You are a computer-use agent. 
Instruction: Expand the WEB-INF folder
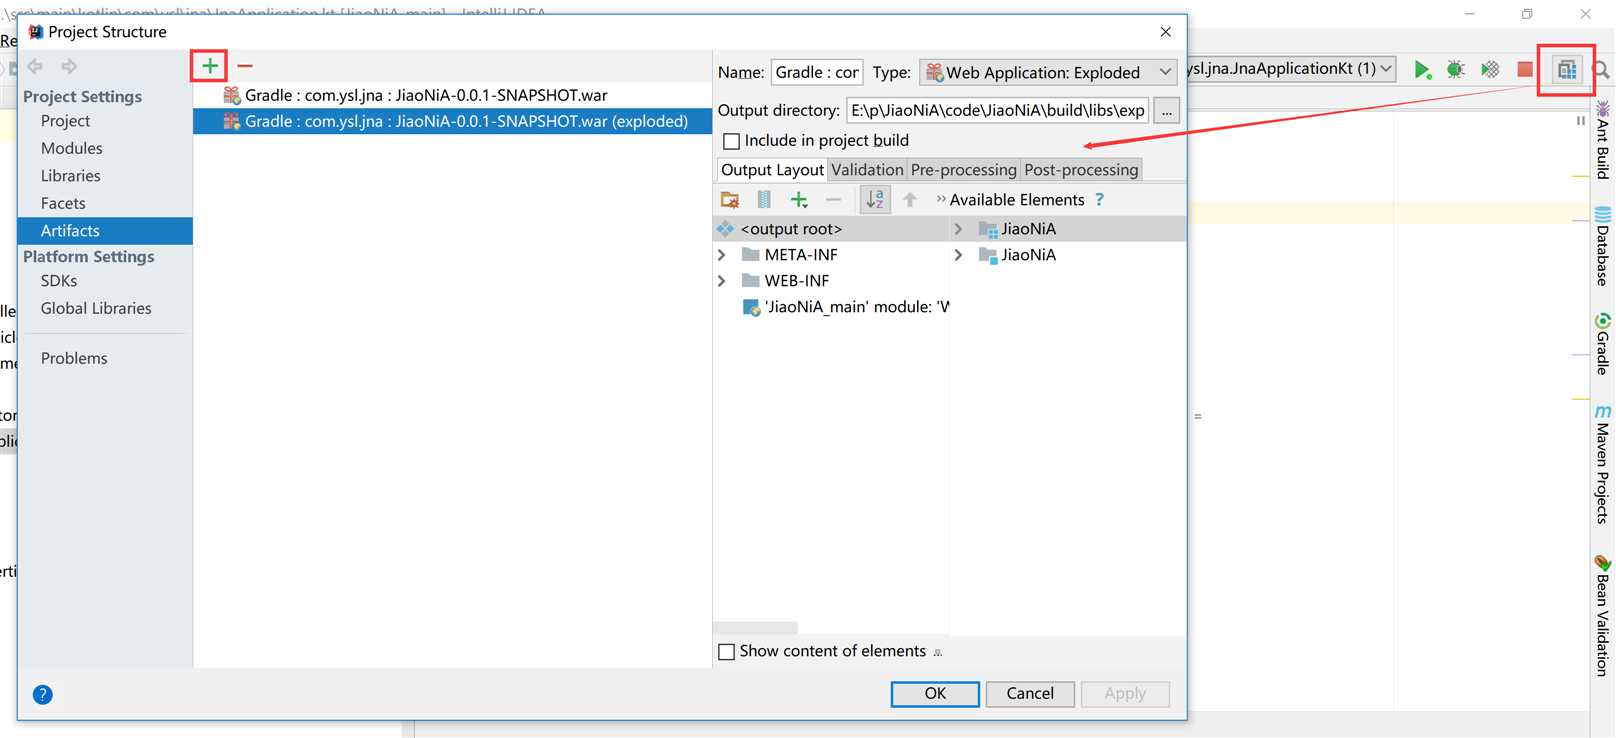(722, 281)
